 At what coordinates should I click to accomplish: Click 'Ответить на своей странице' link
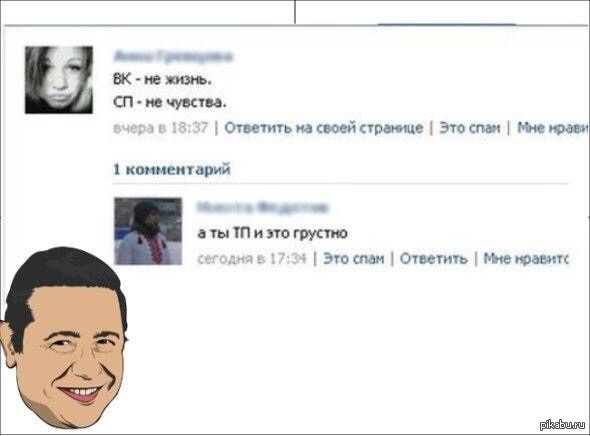(324, 128)
